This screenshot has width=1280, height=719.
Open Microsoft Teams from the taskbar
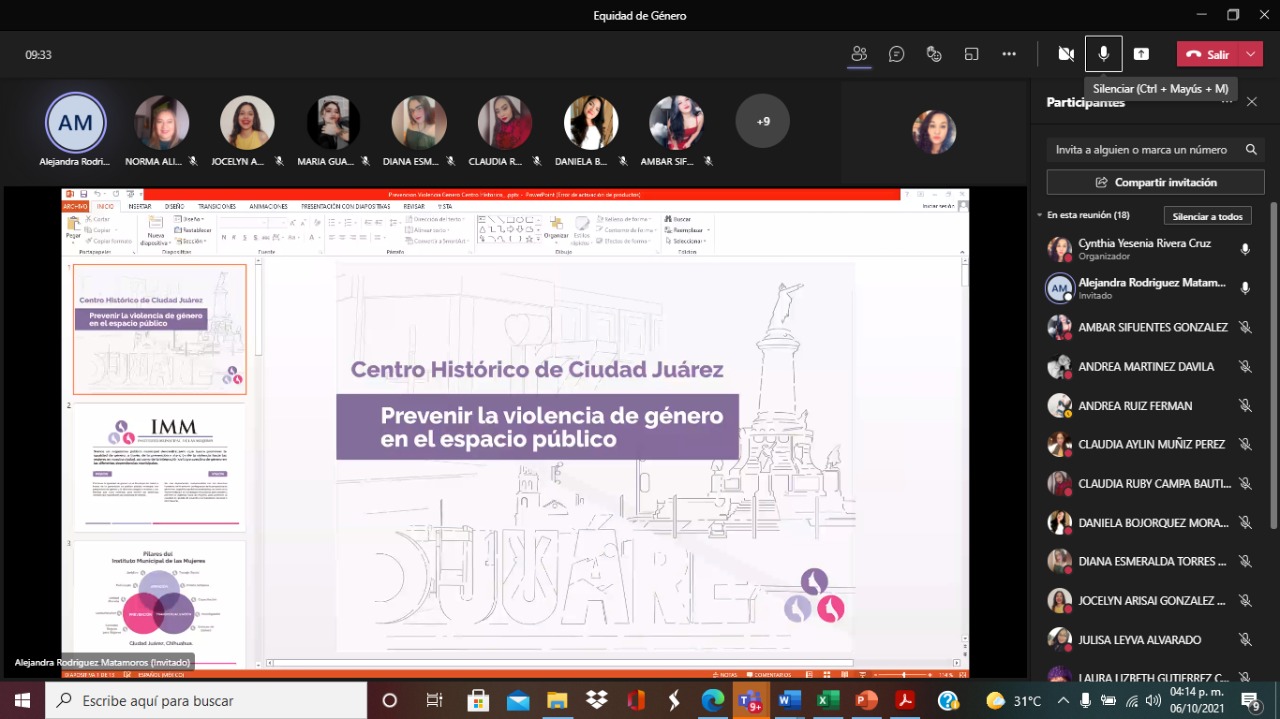click(748, 700)
